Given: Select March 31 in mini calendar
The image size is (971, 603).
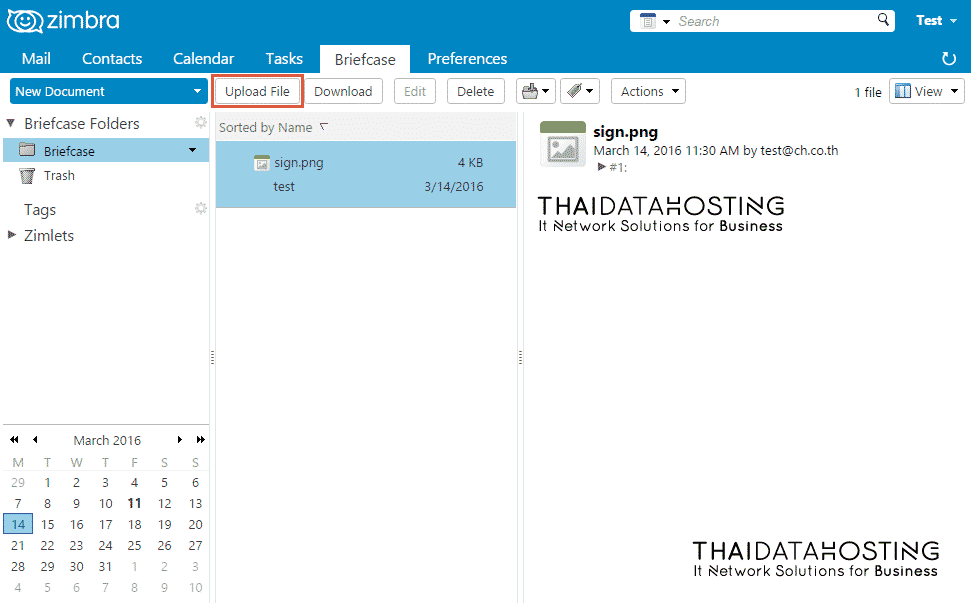Looking at the screenshot, I should pyautogui.click(x=105, y=566).
